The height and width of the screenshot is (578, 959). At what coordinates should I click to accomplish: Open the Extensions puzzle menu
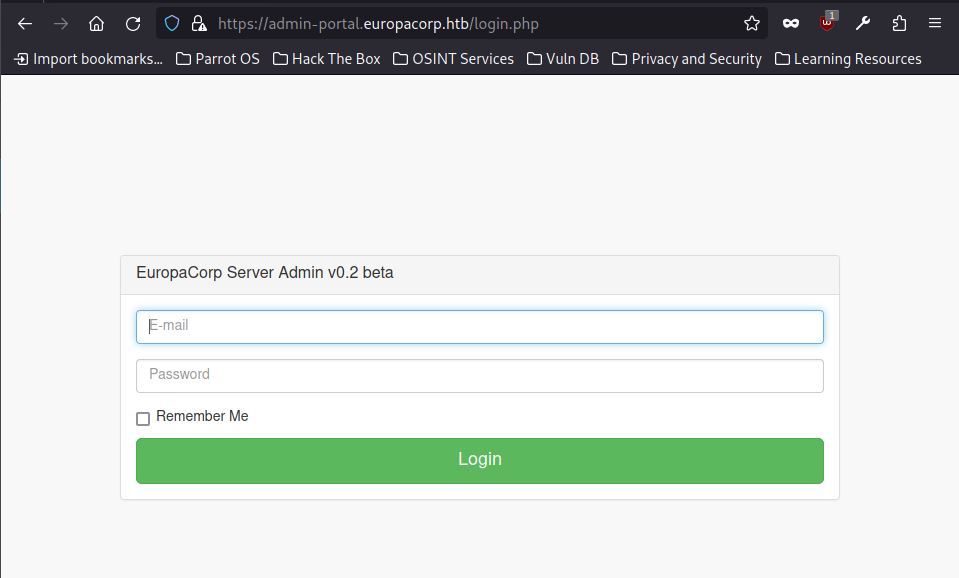899,23
